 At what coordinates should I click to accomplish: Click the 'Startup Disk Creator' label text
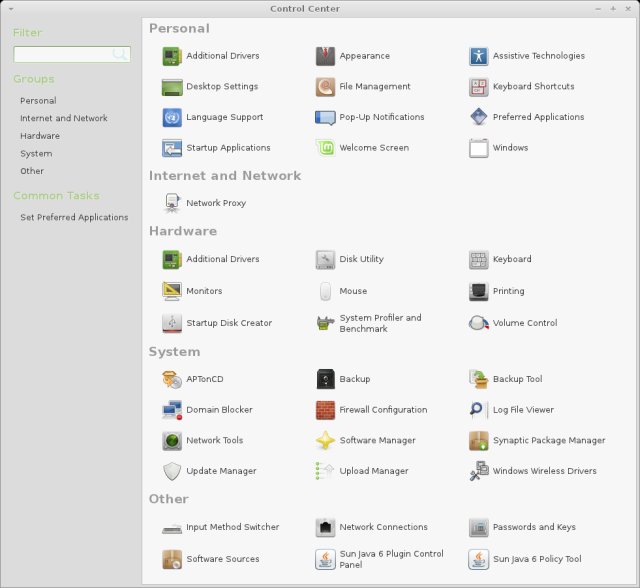tap(229, 323)
